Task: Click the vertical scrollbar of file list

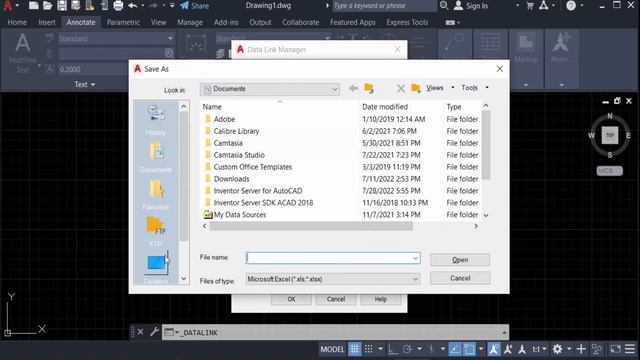Action: tap(486, 145)
